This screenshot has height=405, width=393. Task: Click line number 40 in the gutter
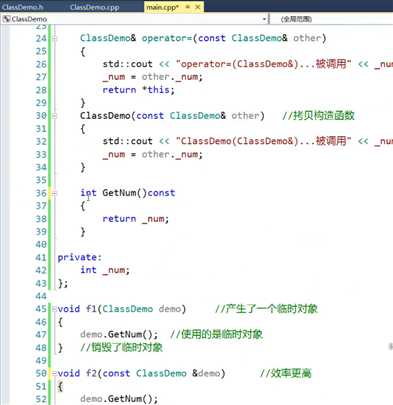[x=41, y=244]
